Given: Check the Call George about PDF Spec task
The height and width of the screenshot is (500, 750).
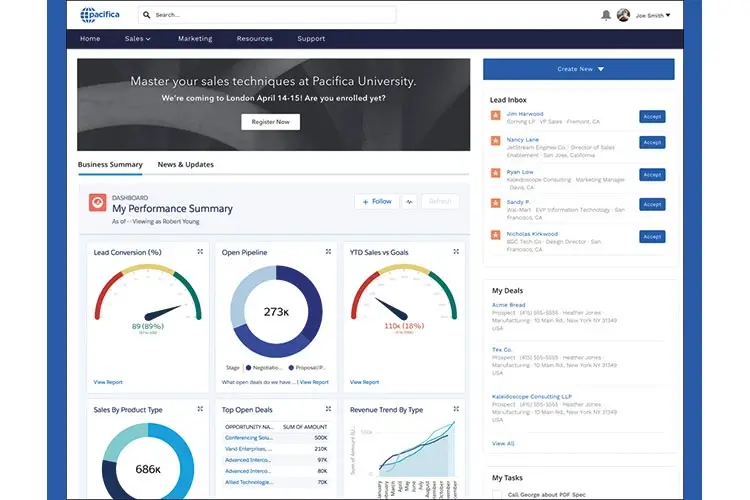Looking at the screenshot, I should point(497,494).
